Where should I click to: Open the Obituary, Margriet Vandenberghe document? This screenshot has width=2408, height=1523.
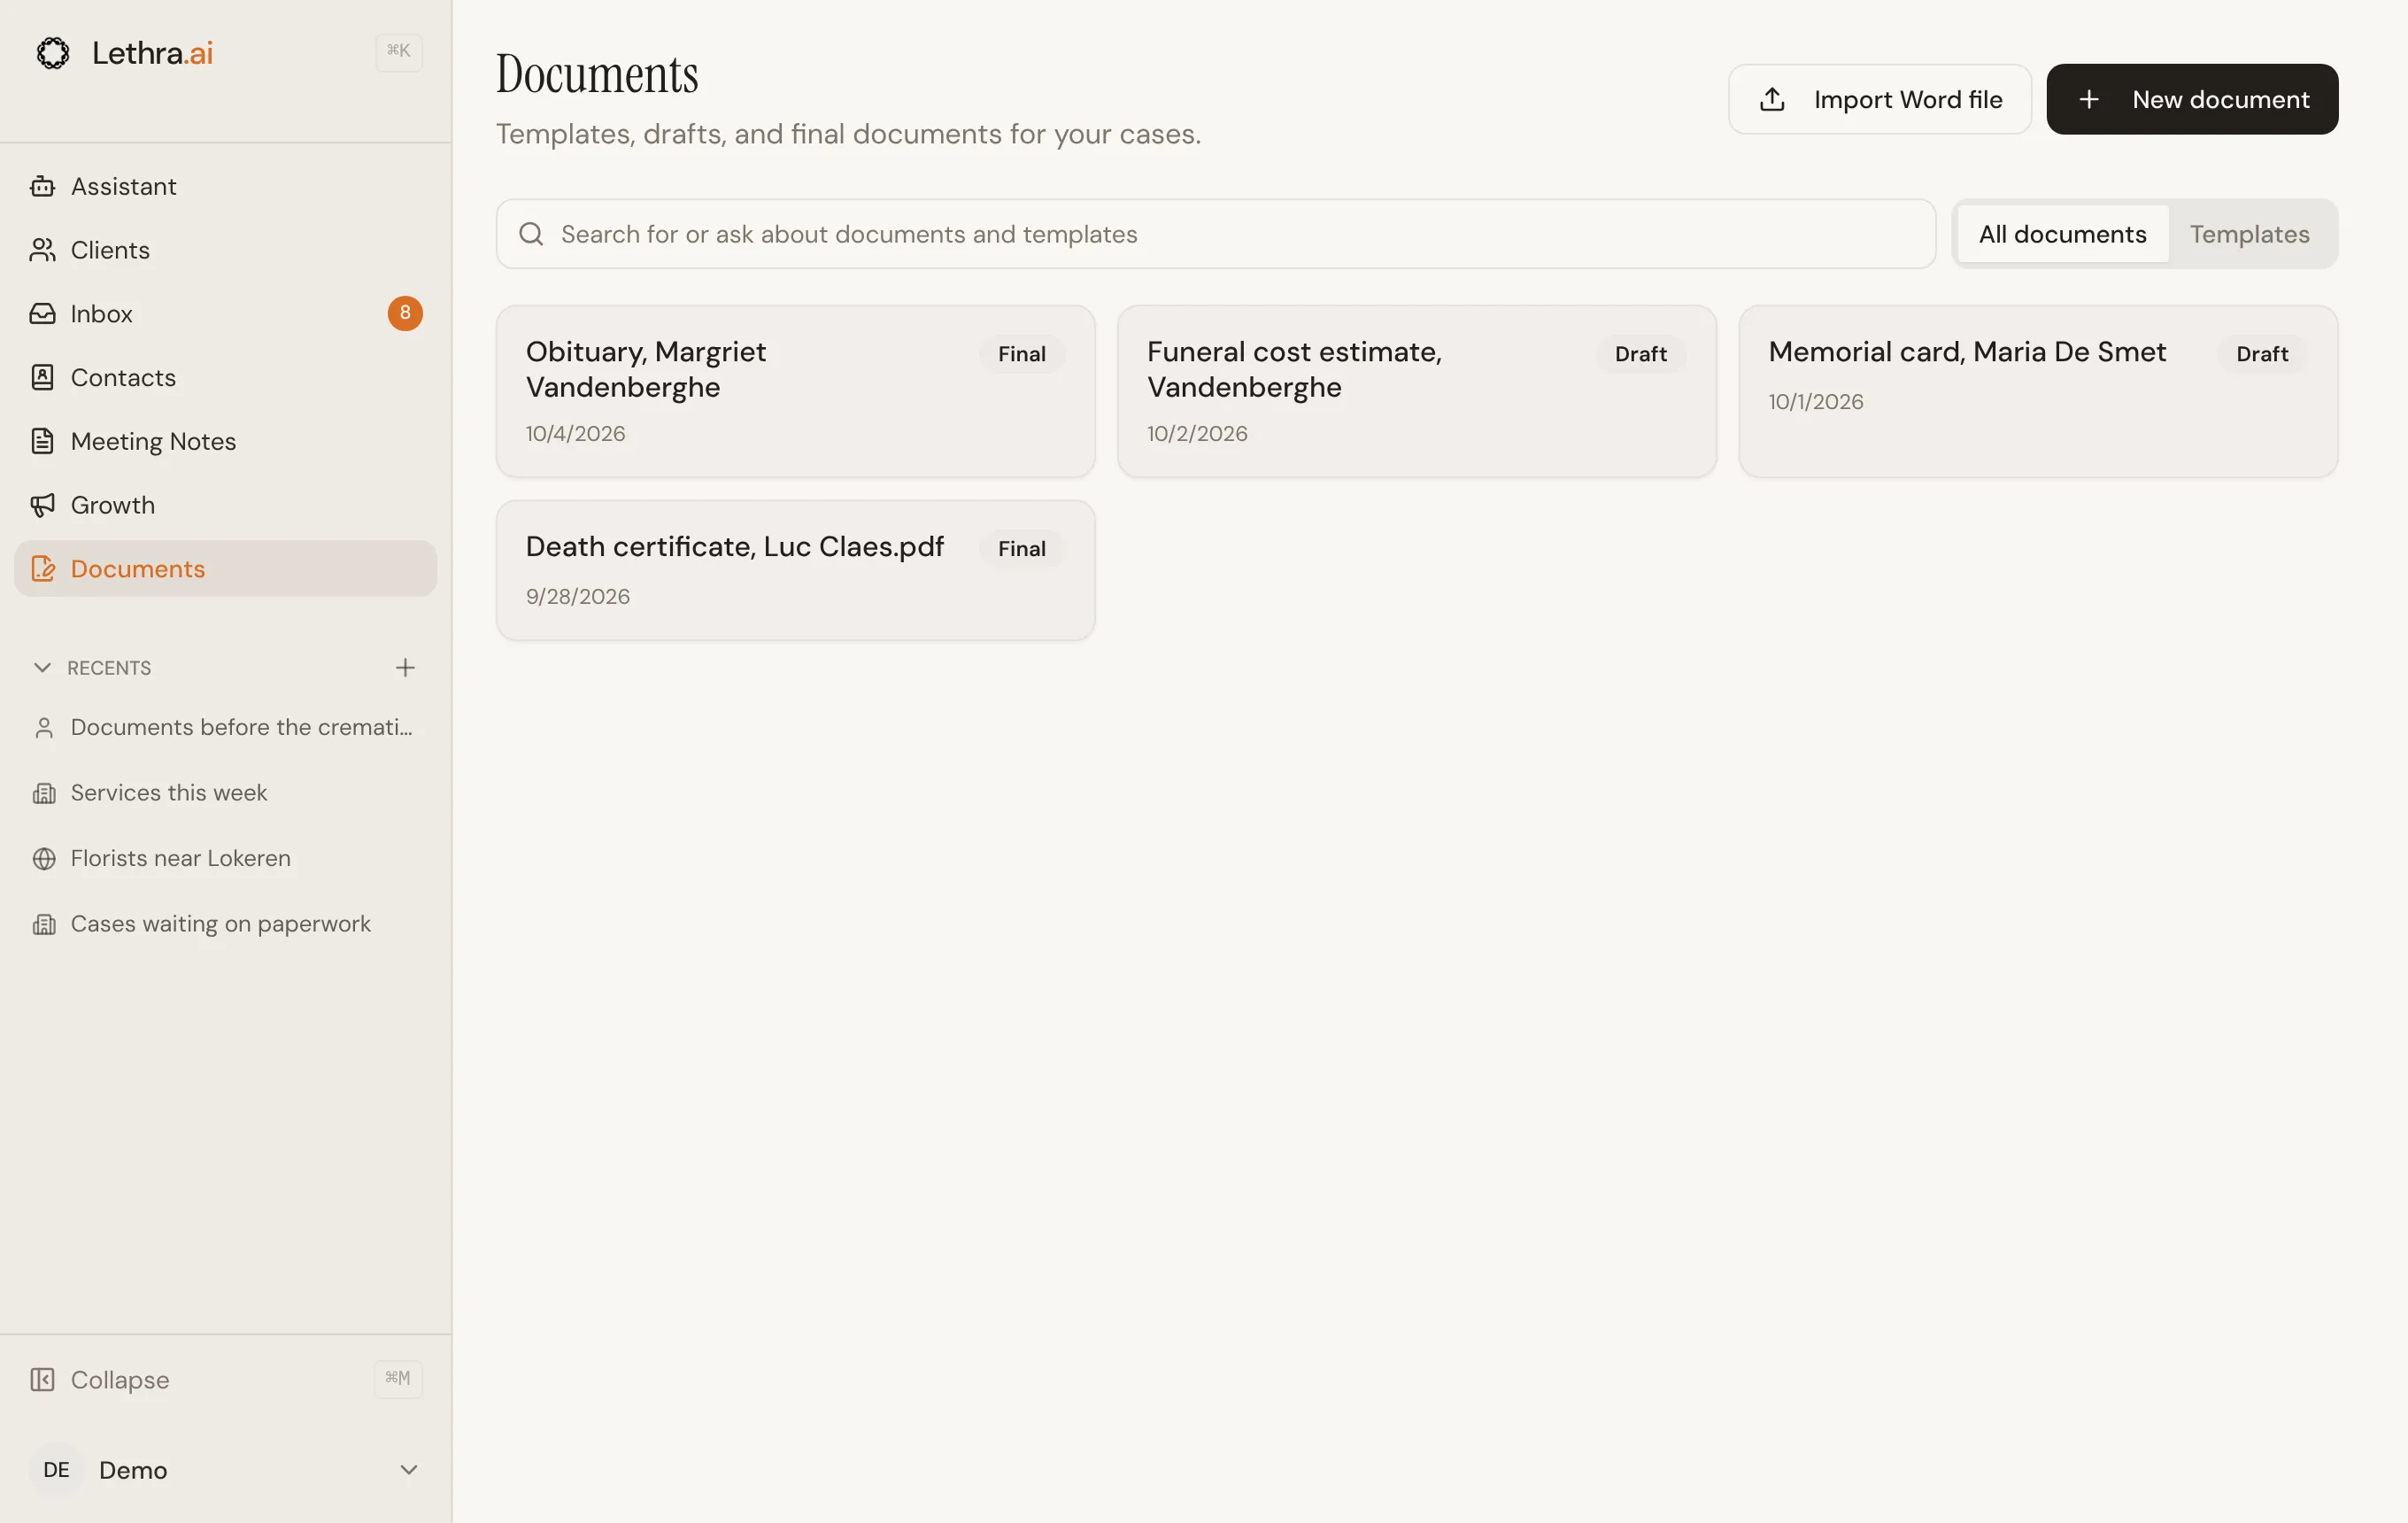(x=796, y=391)
